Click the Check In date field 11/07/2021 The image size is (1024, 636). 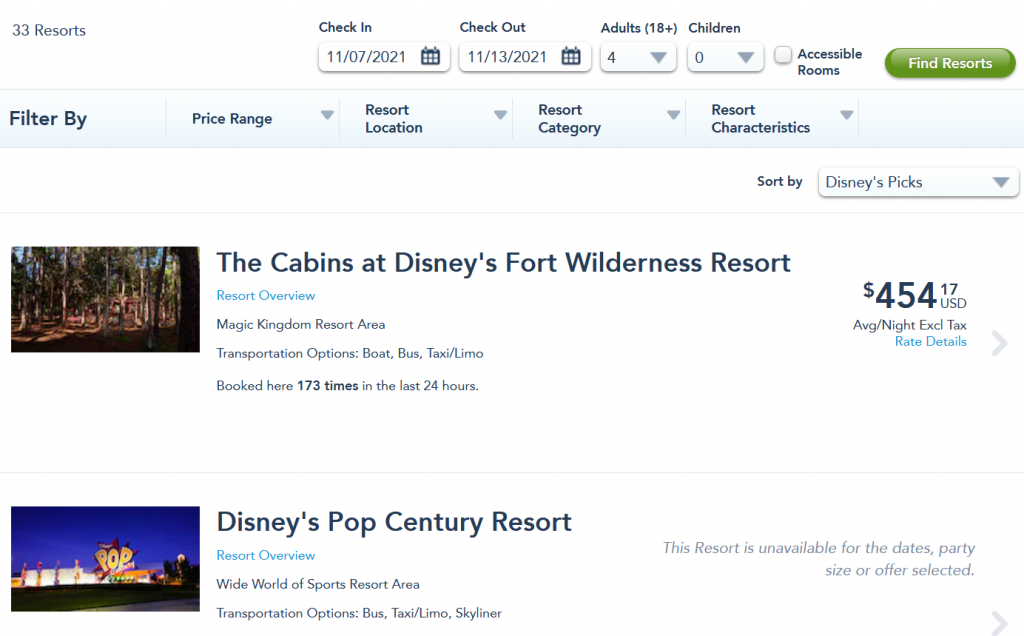(x=384, y=57)
